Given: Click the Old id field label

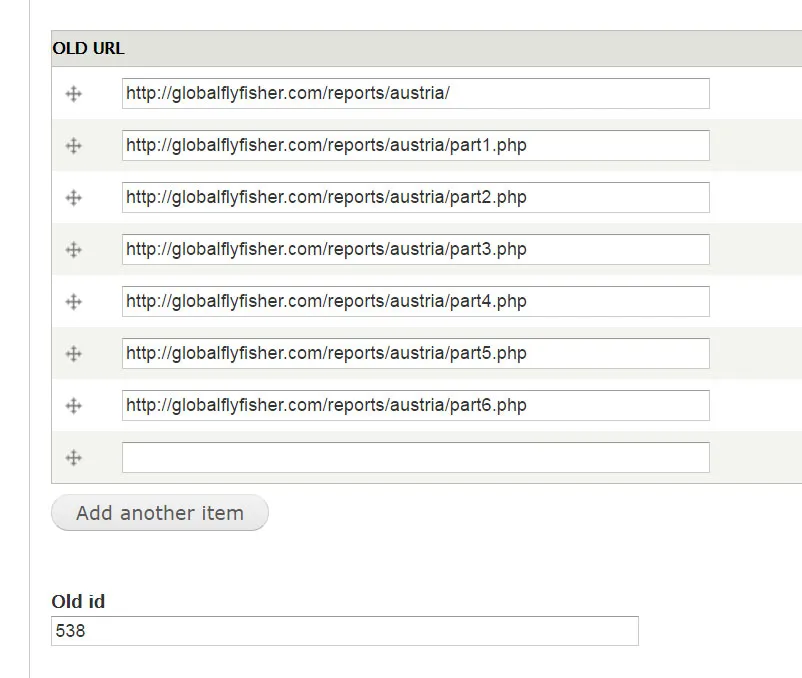Looking at the screenshot, I should 78,602.
